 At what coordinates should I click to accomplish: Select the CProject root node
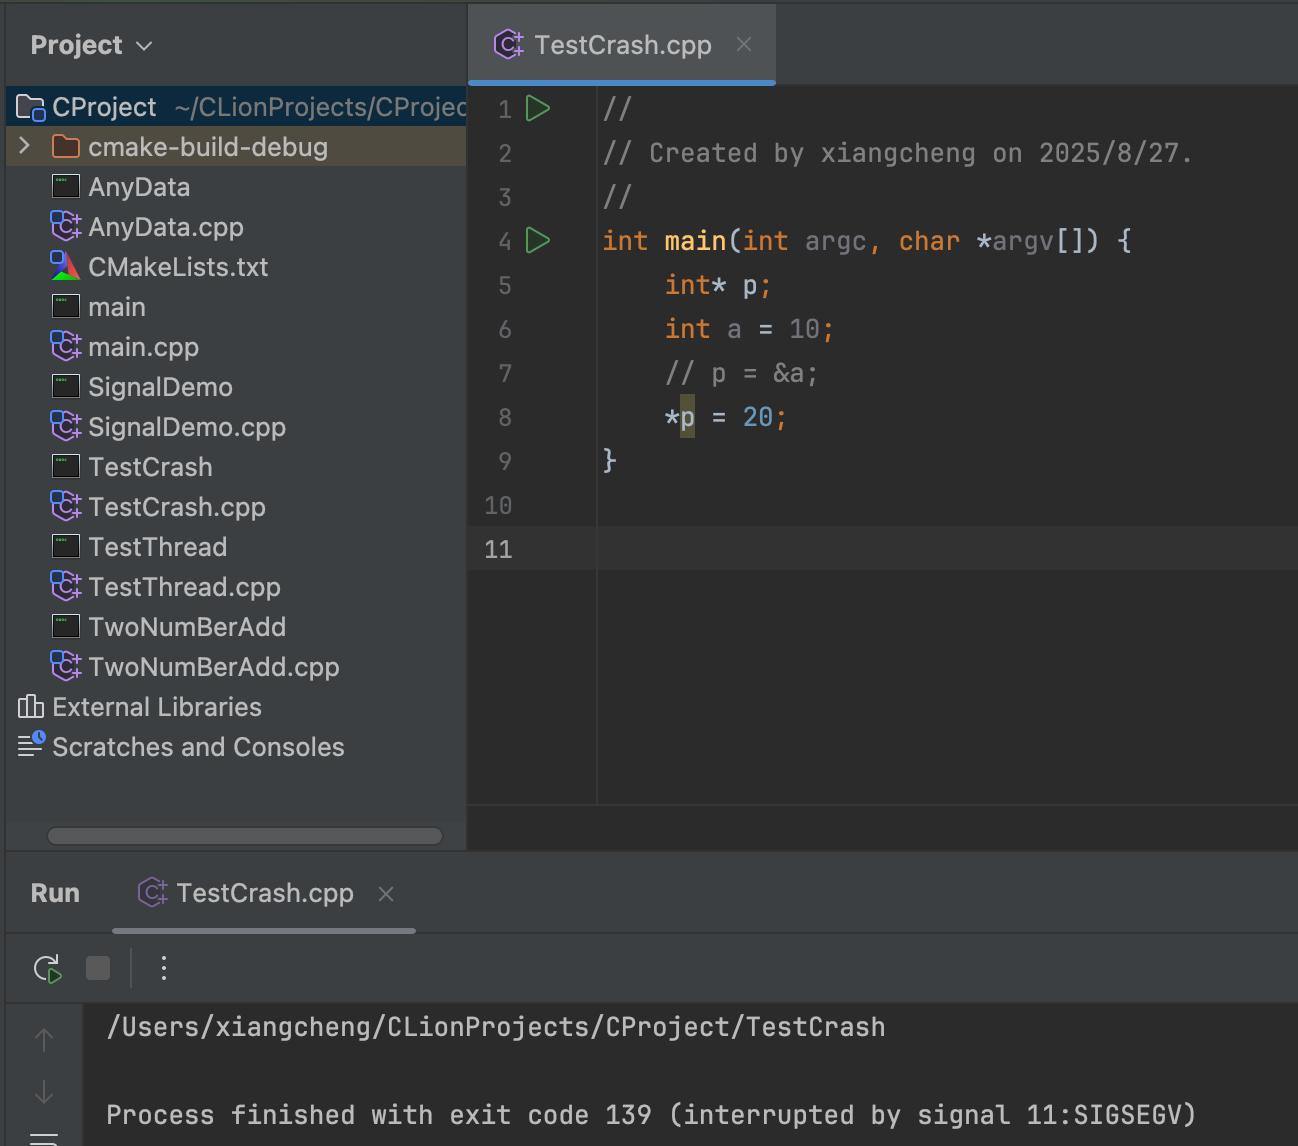[x=104, y=107]
